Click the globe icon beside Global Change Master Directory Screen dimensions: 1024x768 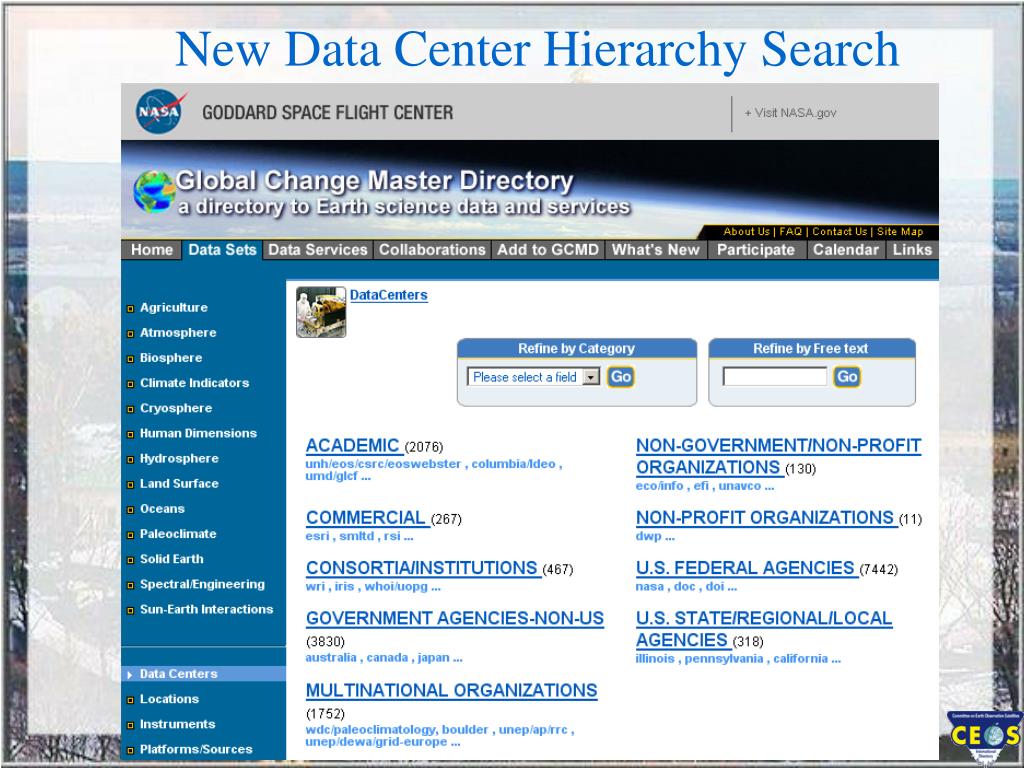pos(154,191)
